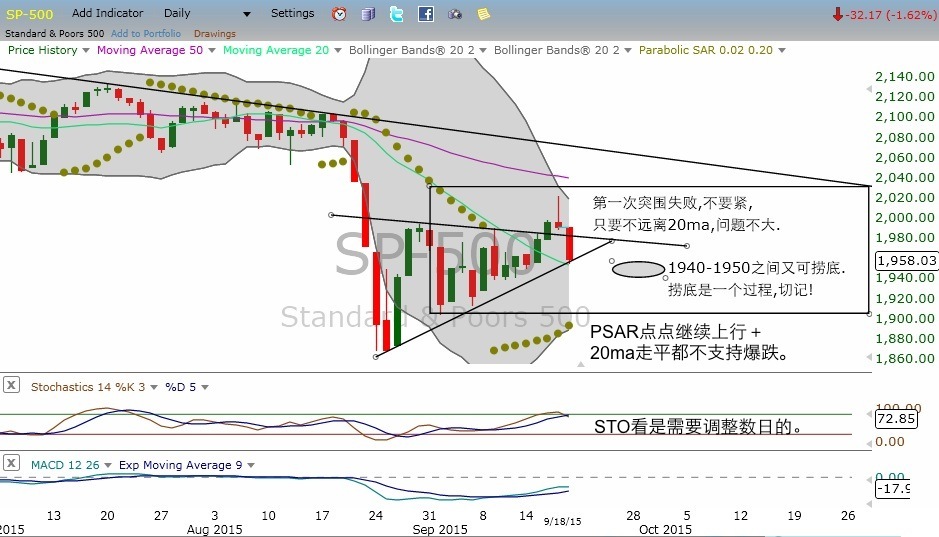939x537 pixels.
Task: Open the yellow sticky note icon
Action: tap(483, 13)
